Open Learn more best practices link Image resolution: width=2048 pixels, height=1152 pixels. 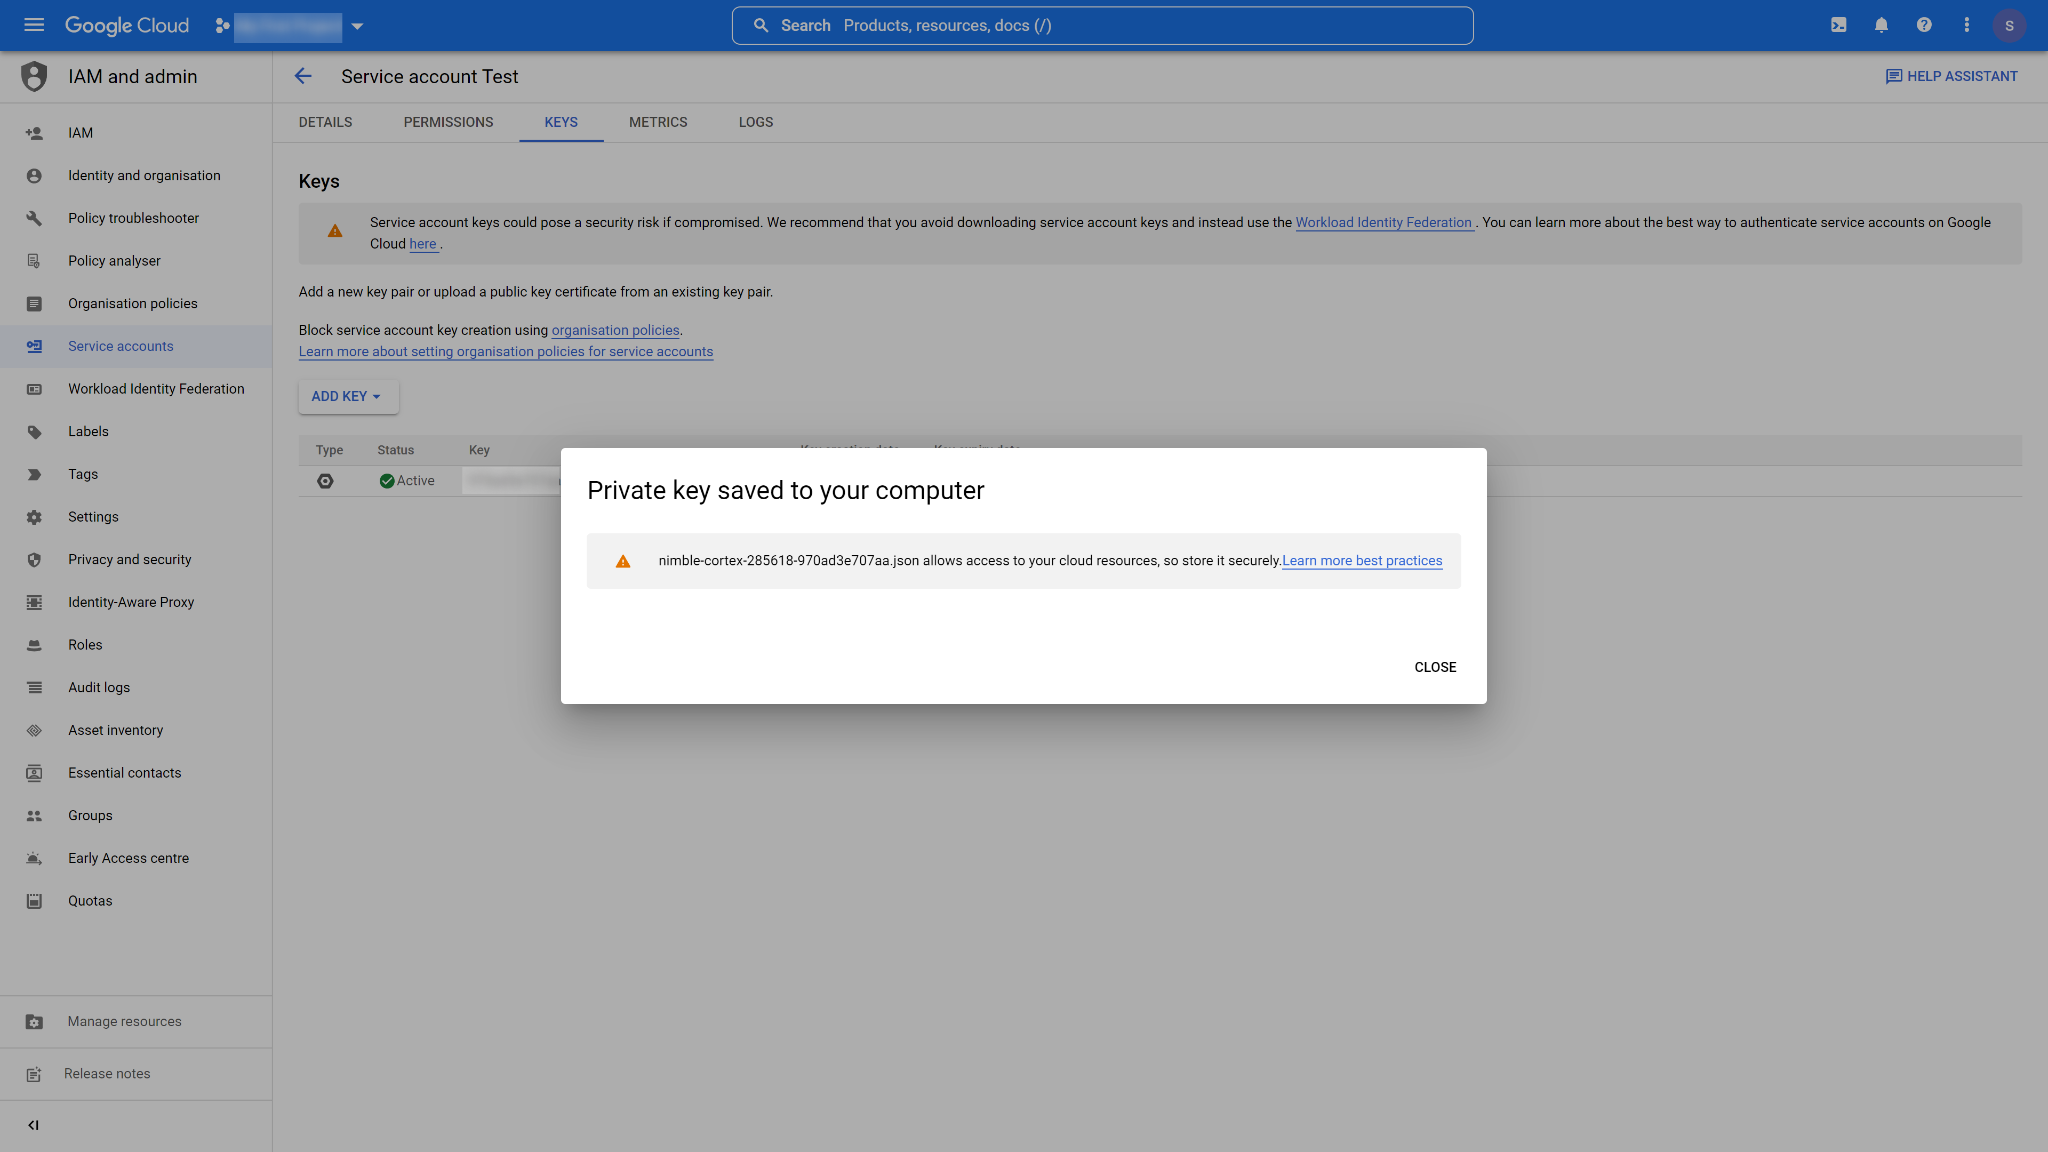point(1362,561)
